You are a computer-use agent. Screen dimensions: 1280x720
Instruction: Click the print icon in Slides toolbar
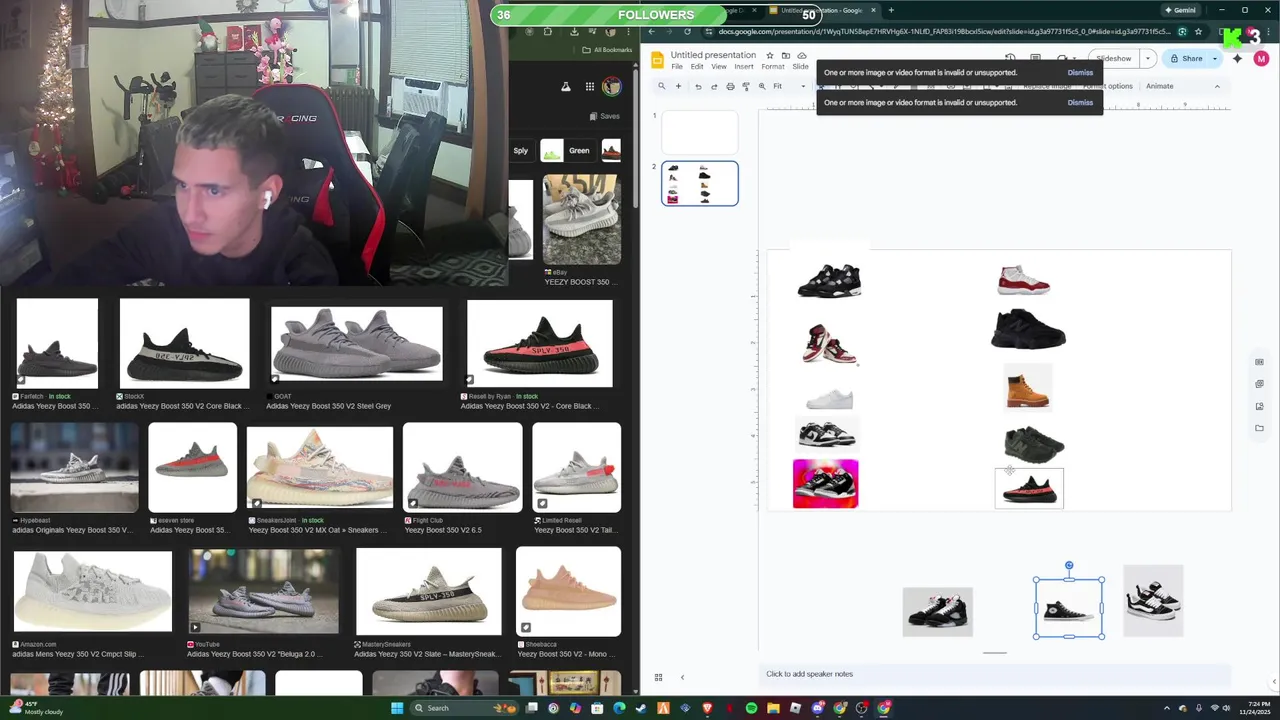coord(730,86)
